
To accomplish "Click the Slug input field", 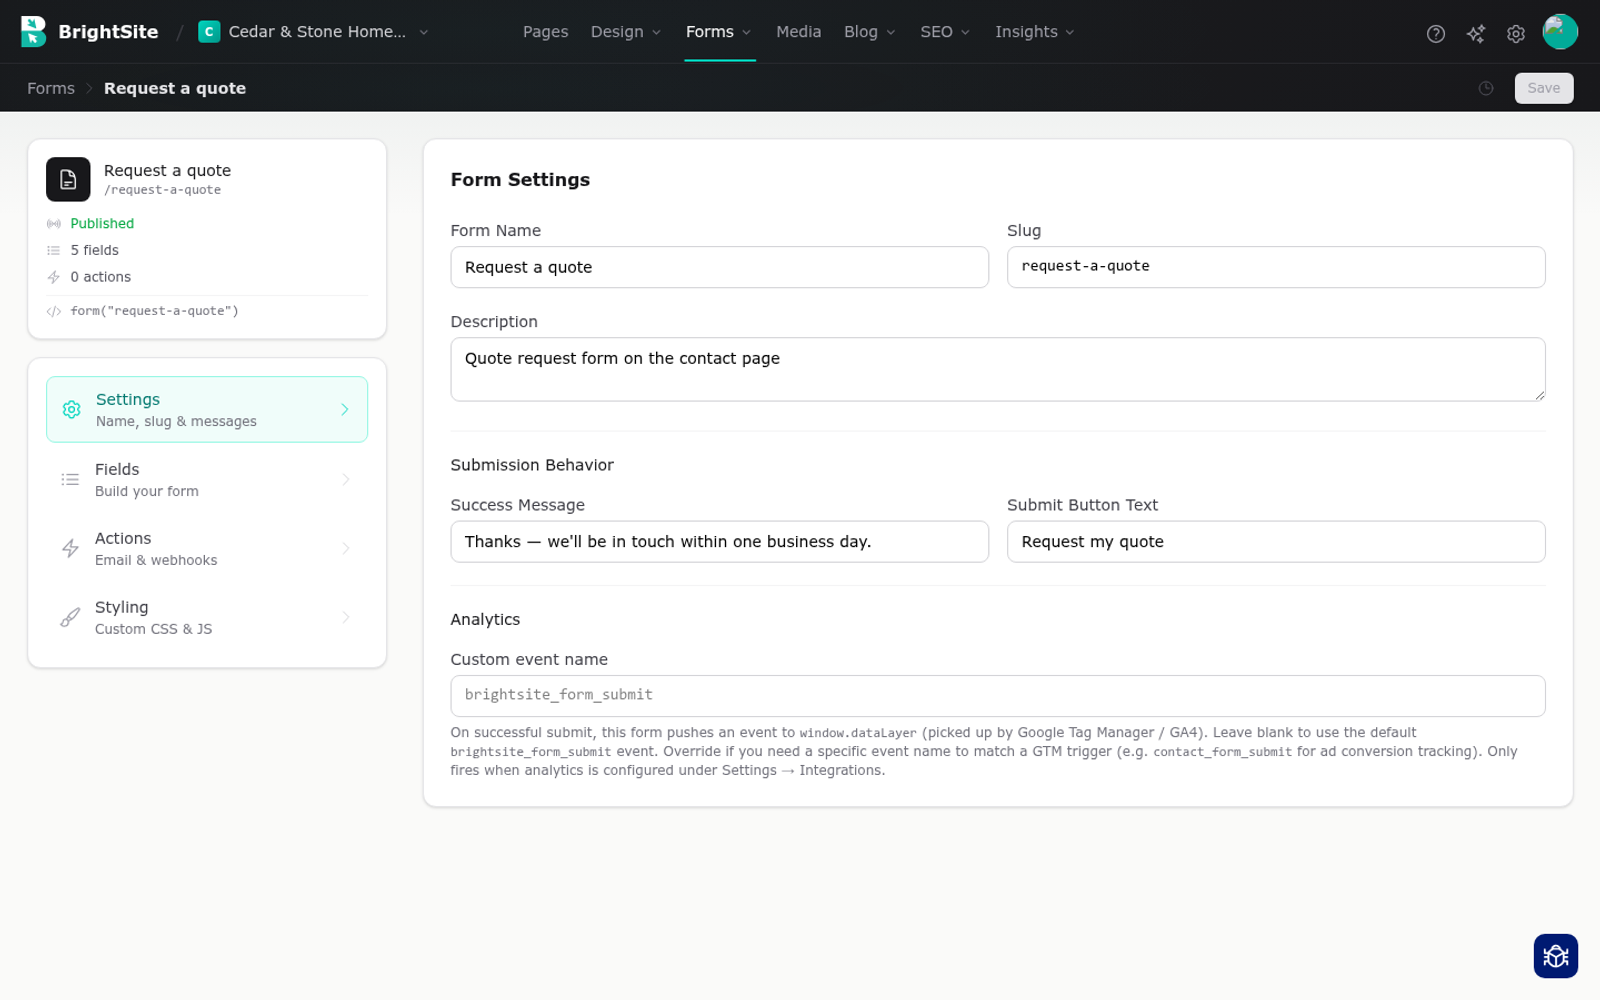I will click(1275, 267).
